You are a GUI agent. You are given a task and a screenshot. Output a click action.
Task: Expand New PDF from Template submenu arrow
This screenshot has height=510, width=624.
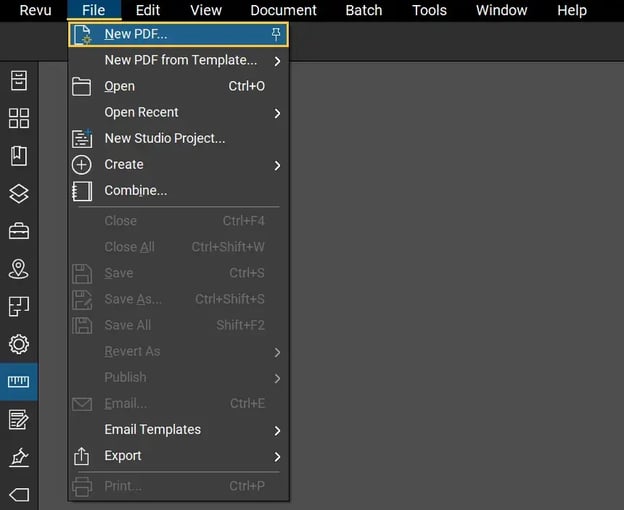pos(277,61)
